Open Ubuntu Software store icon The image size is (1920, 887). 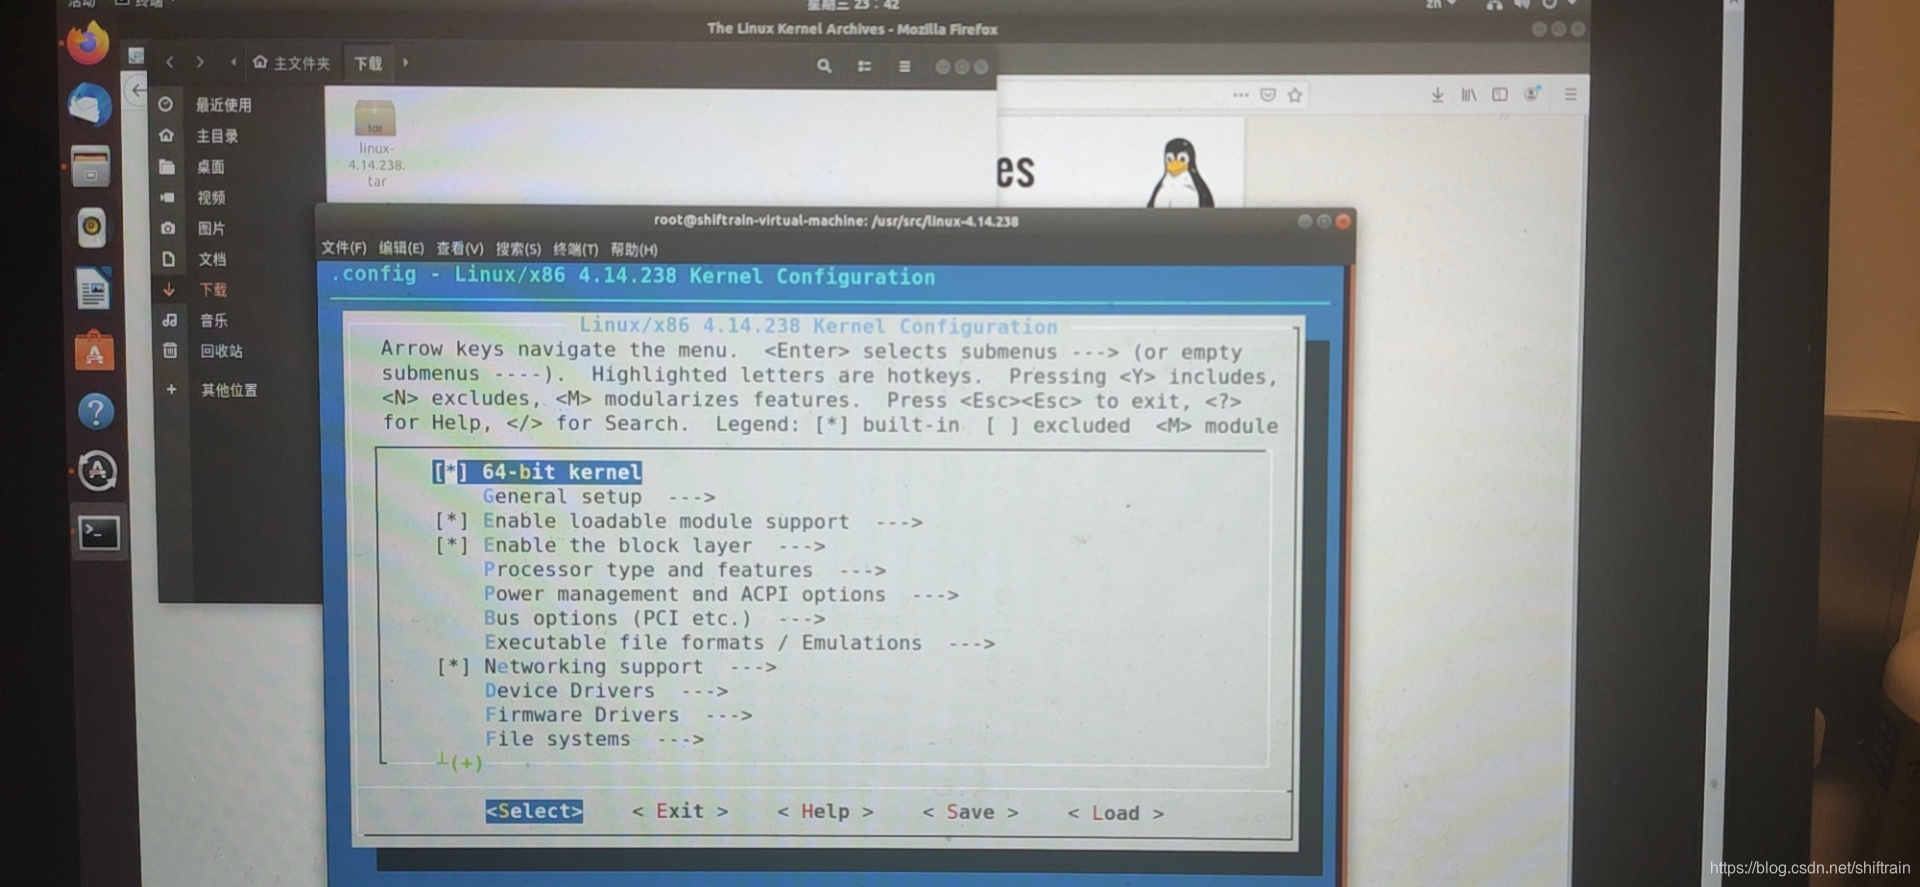(94, 351)
